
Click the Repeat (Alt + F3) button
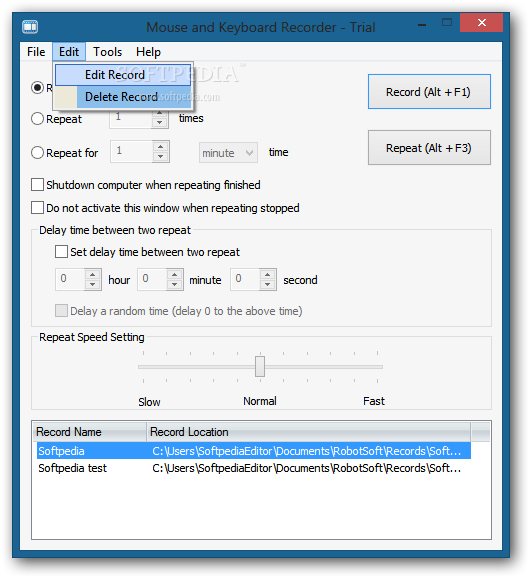(429, 148)
